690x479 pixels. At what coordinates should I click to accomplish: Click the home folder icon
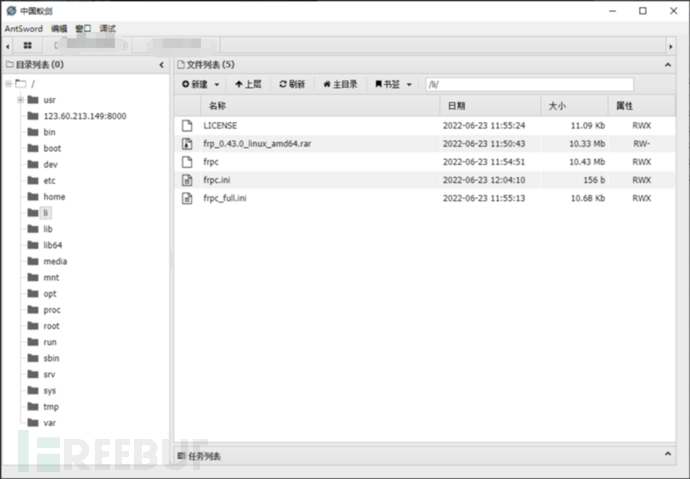tap(33, 197)
